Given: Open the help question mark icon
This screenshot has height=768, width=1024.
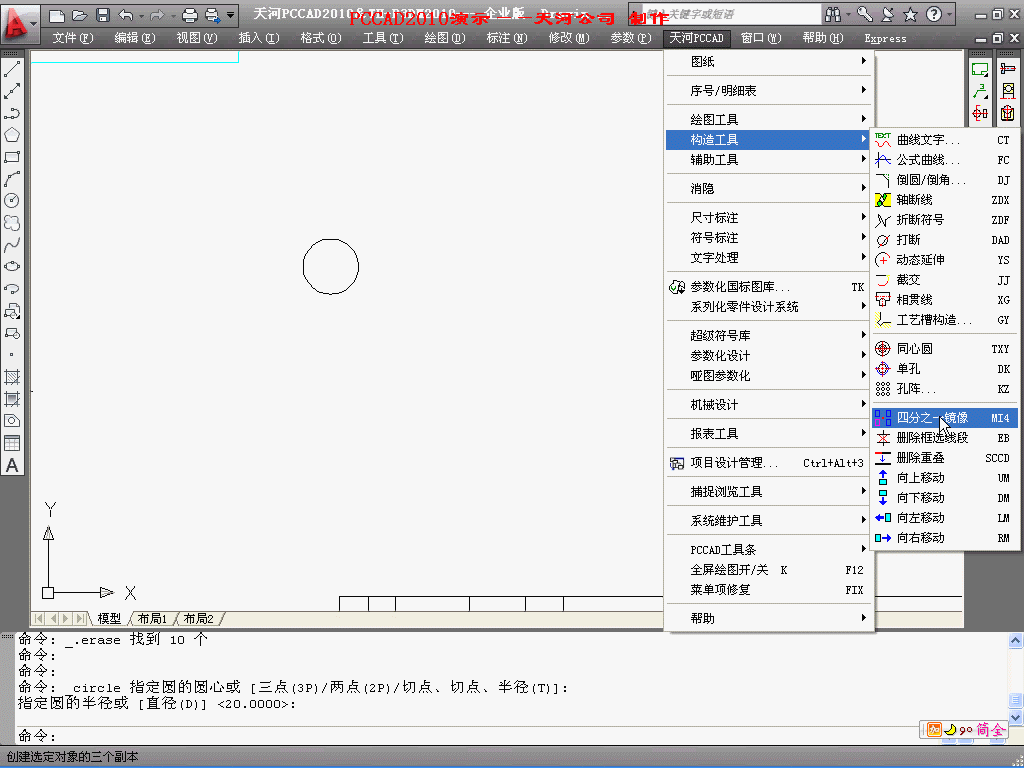Looking at the screenshot, I should pyautogui.click(x=934, y=14).
